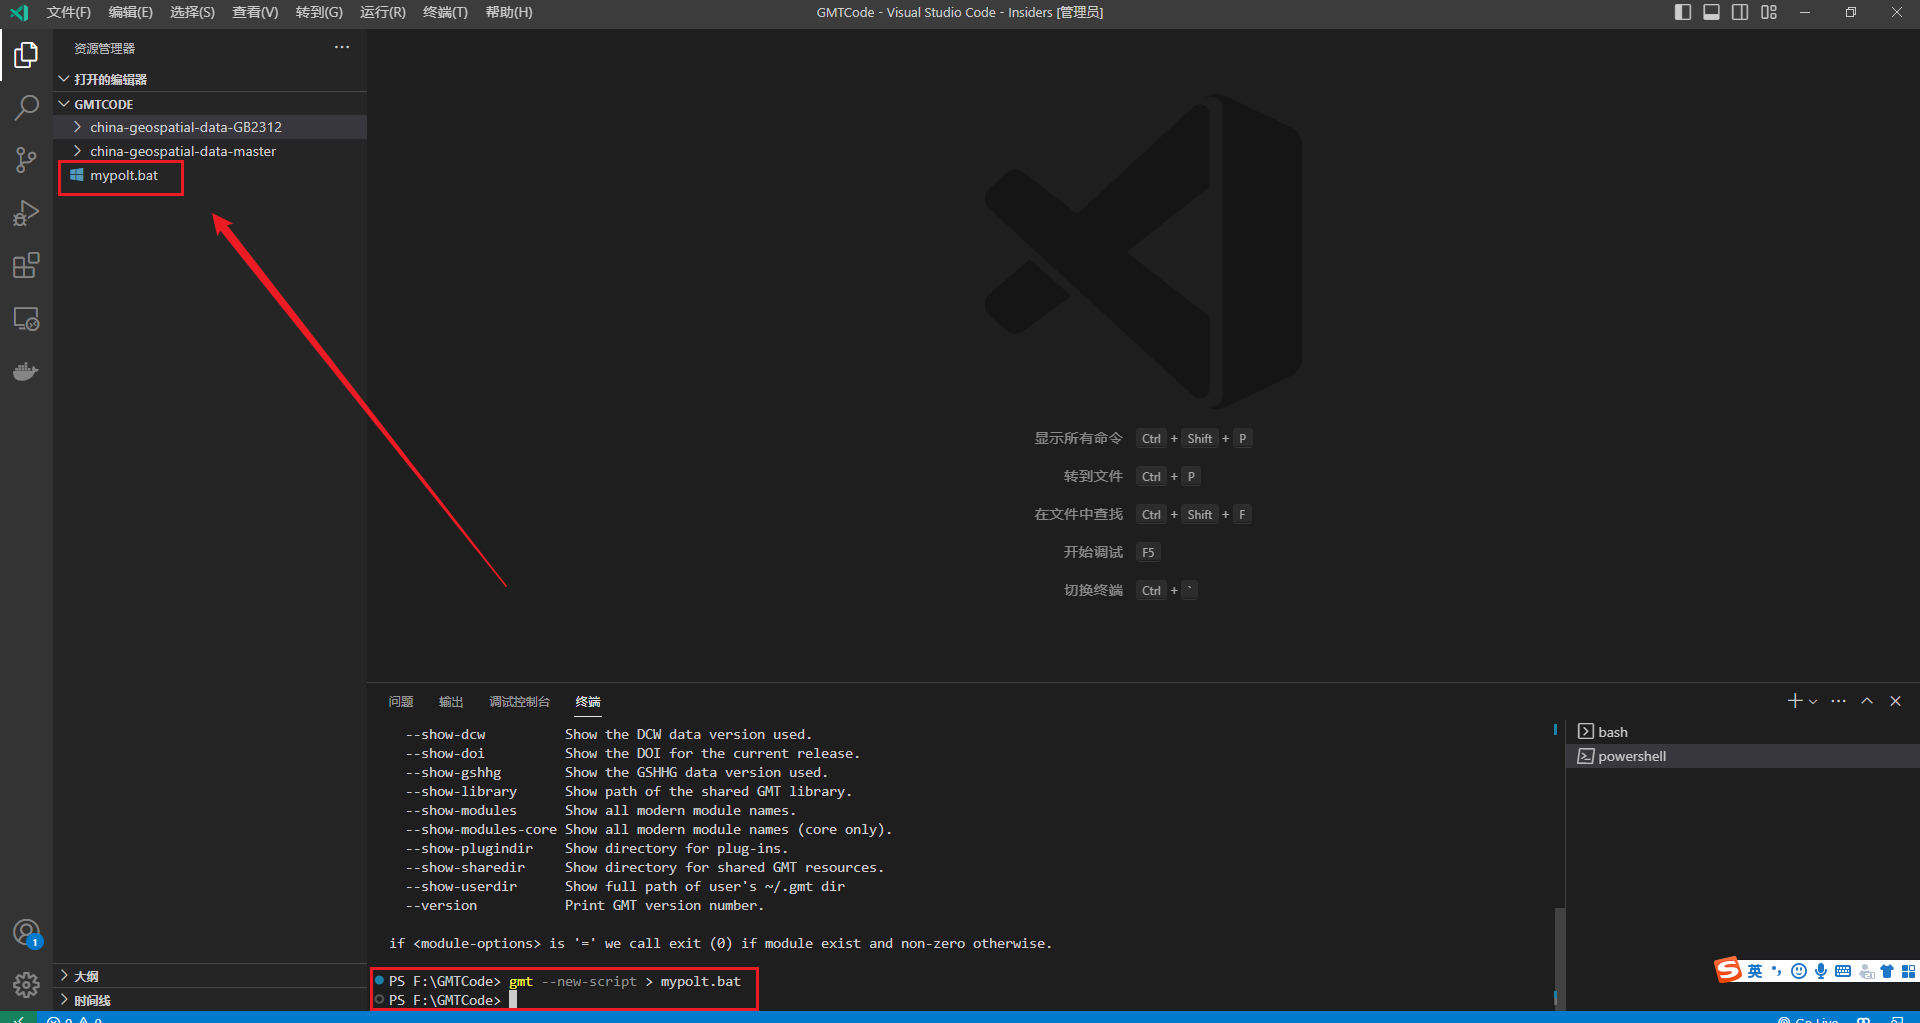
Task: Open the Accounts menu icon
Action: point(26,933)
